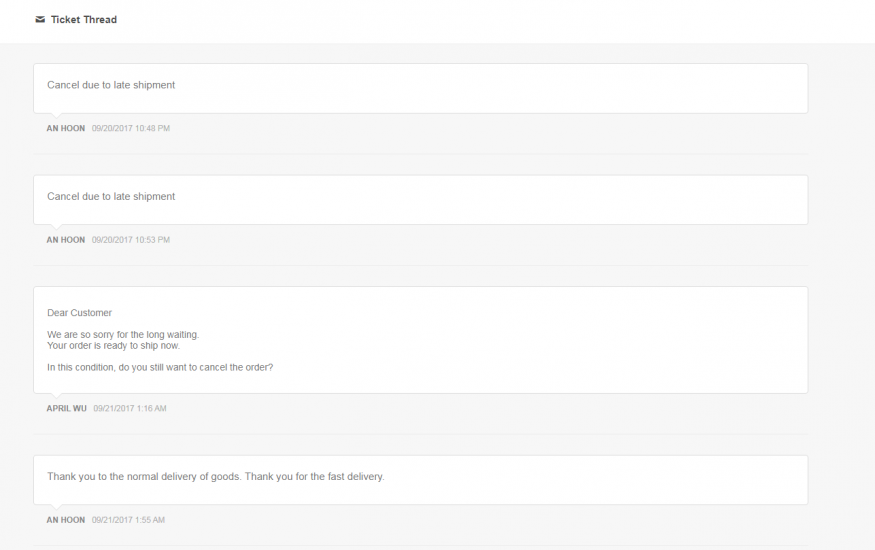The width and height of the screenshot is (875, 550).
Task: Click the second "Cancel due to late shipment" message
Action: (x=111, y=196)
